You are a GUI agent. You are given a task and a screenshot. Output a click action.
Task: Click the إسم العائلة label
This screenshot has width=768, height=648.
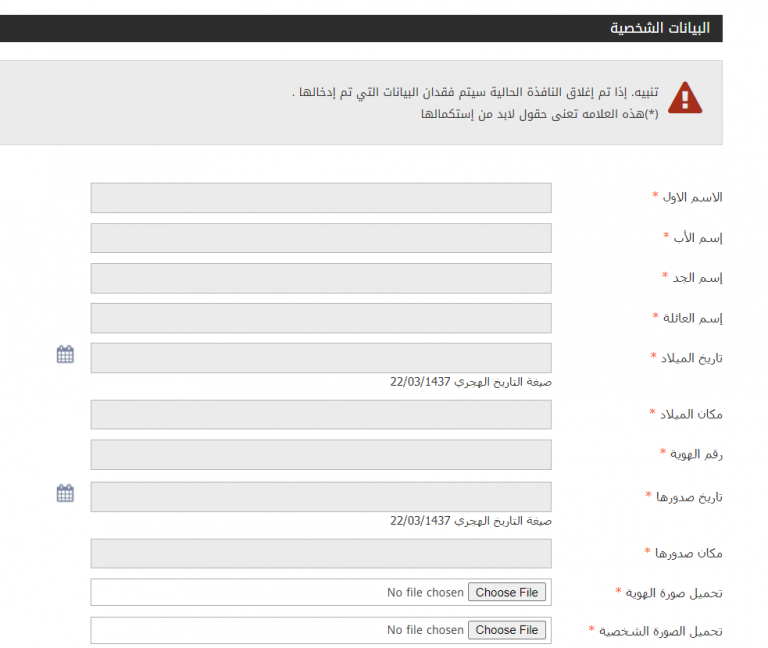point(693,318)
